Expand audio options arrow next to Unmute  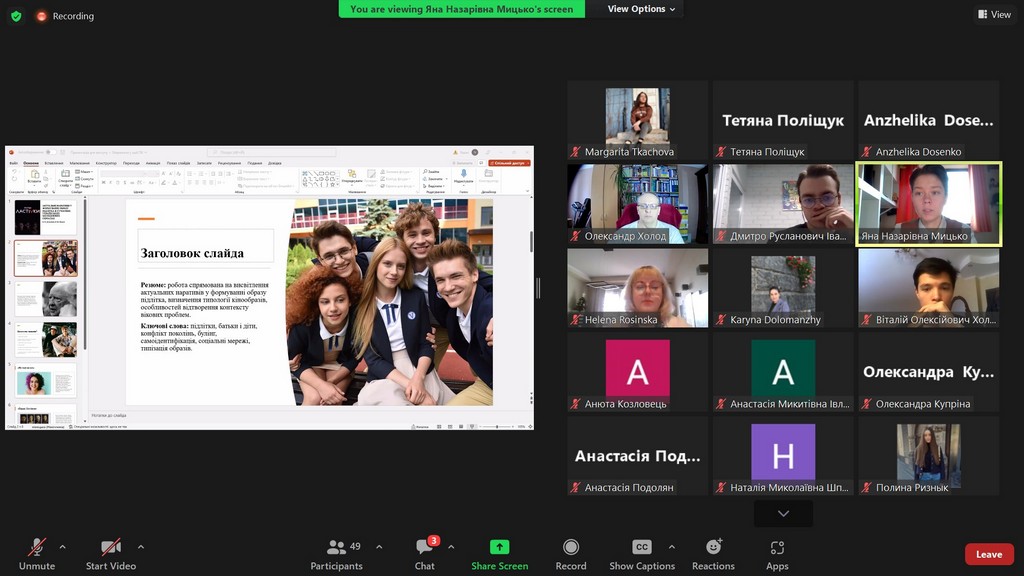[63, 547]
